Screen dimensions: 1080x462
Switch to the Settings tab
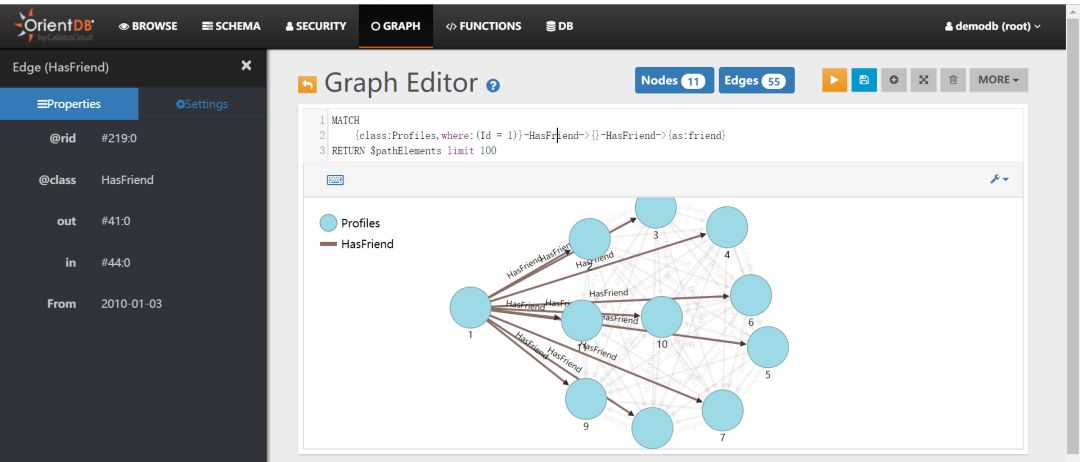pos(201,104)
